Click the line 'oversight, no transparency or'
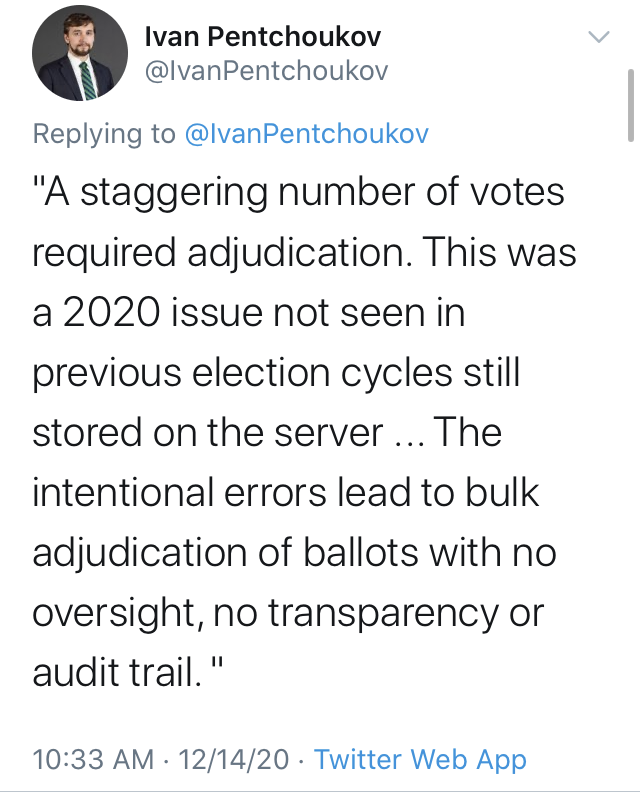Image resolution: width=640 pixels, height=792 pixels. click(288, 613)
